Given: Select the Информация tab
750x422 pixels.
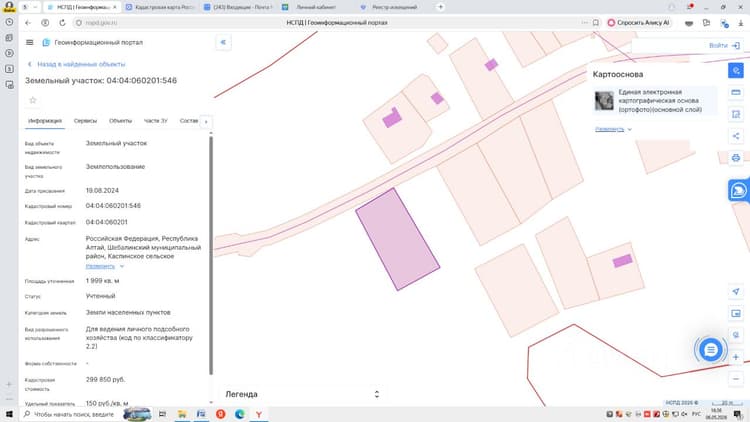Looking at the screenshot, I should point(44,121).
